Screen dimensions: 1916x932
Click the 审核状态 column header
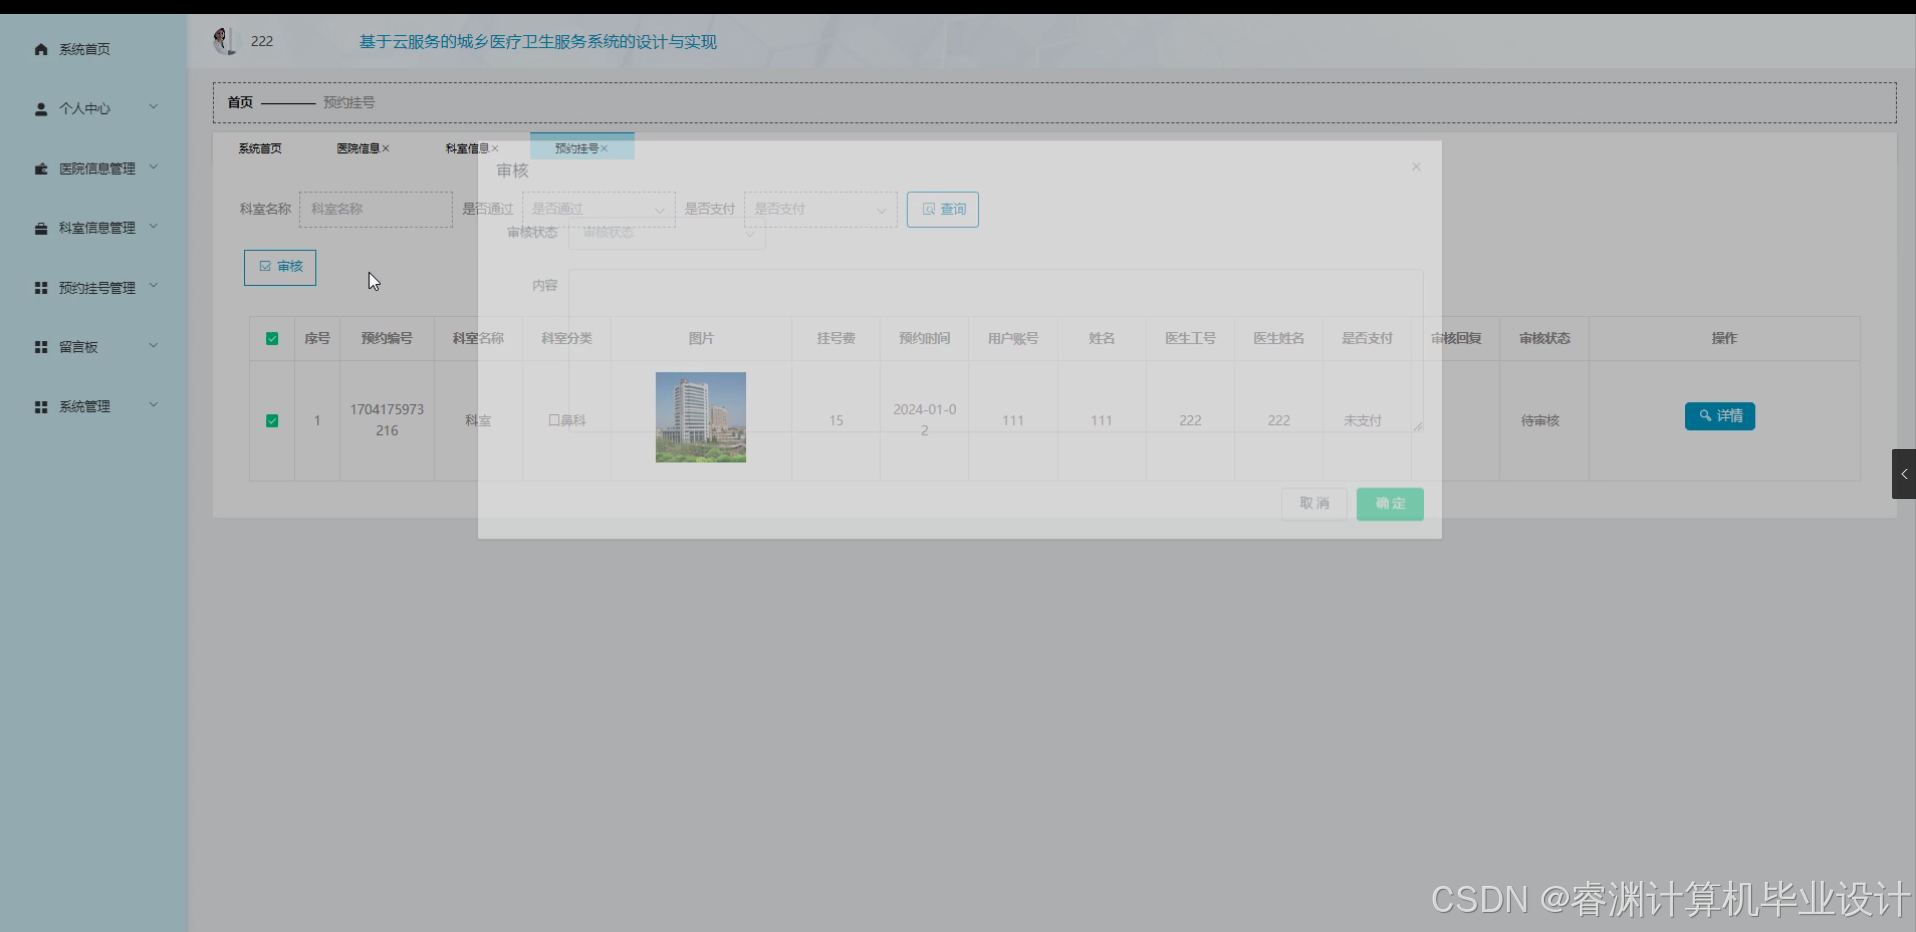point(1545,338)
